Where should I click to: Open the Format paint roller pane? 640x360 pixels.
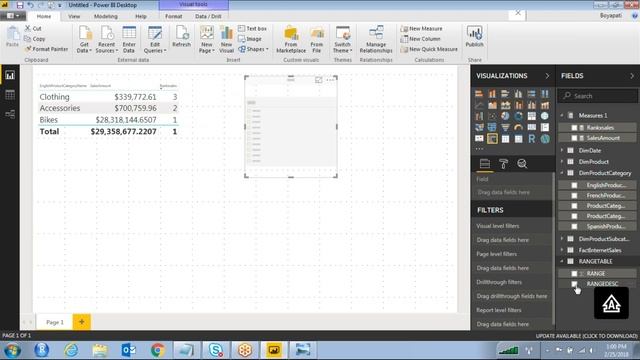tap(503, 164)
